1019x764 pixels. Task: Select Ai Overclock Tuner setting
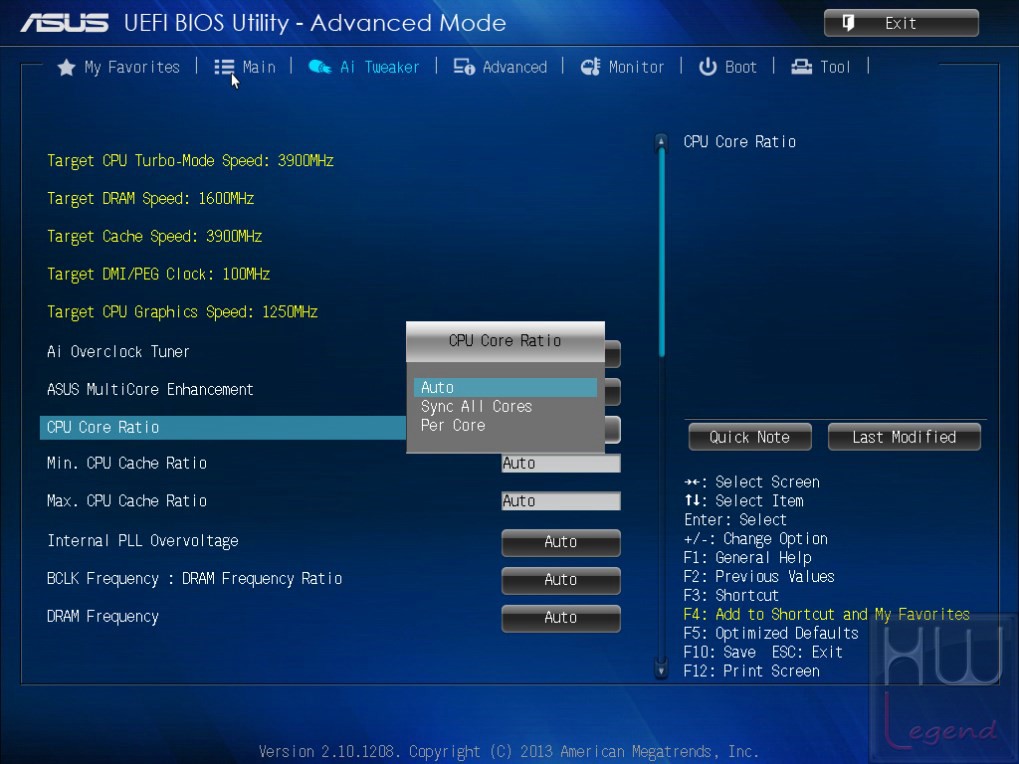click(x=118, y=351)
